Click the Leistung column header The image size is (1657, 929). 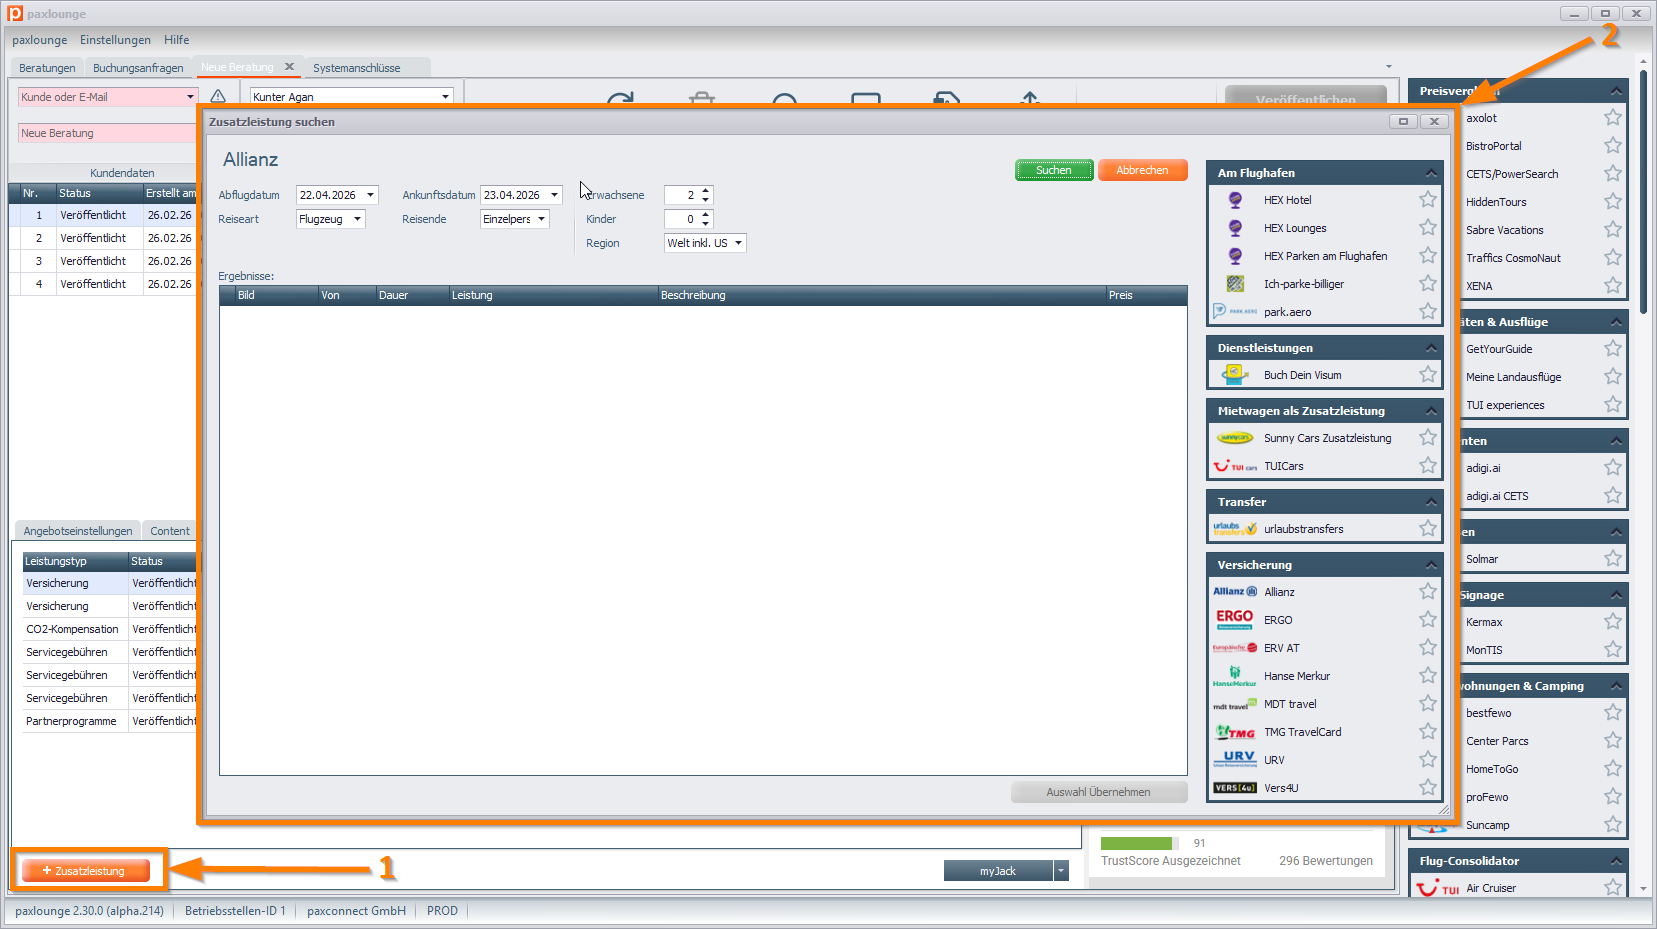(553, 295)
